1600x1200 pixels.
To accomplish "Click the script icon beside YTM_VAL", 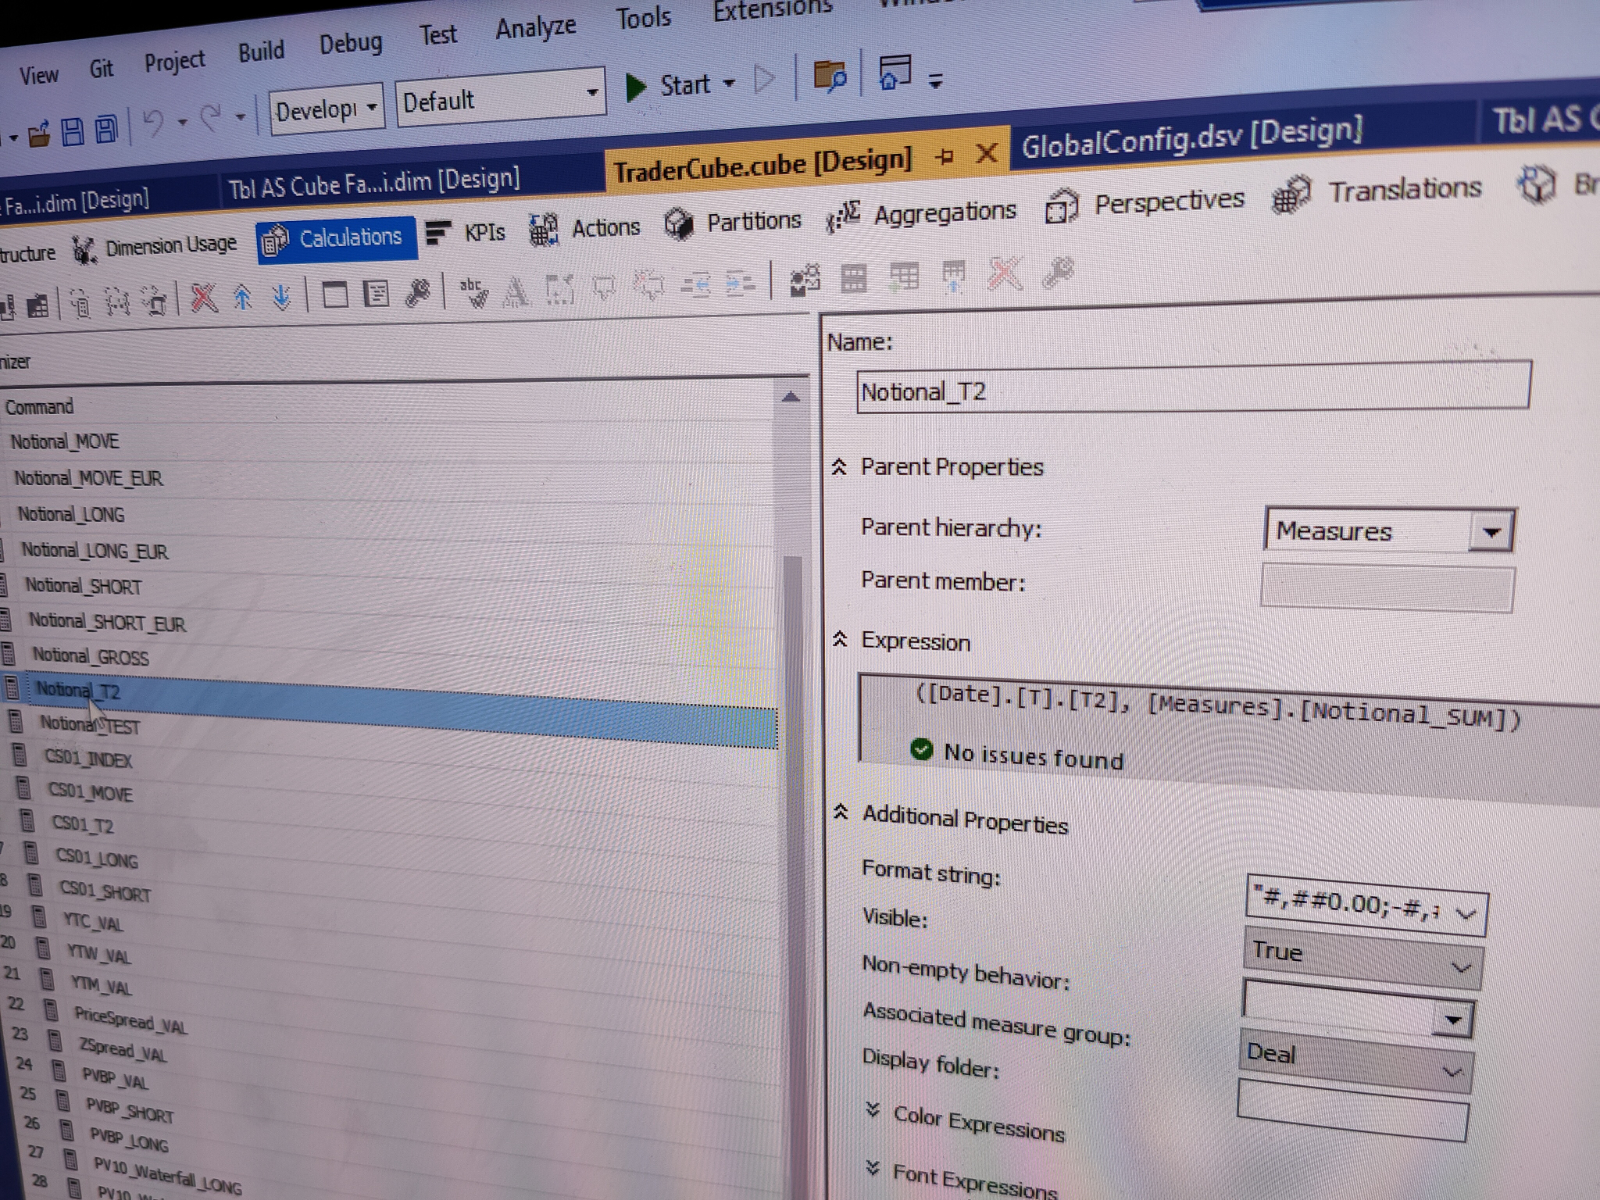I will coord(46,978).
